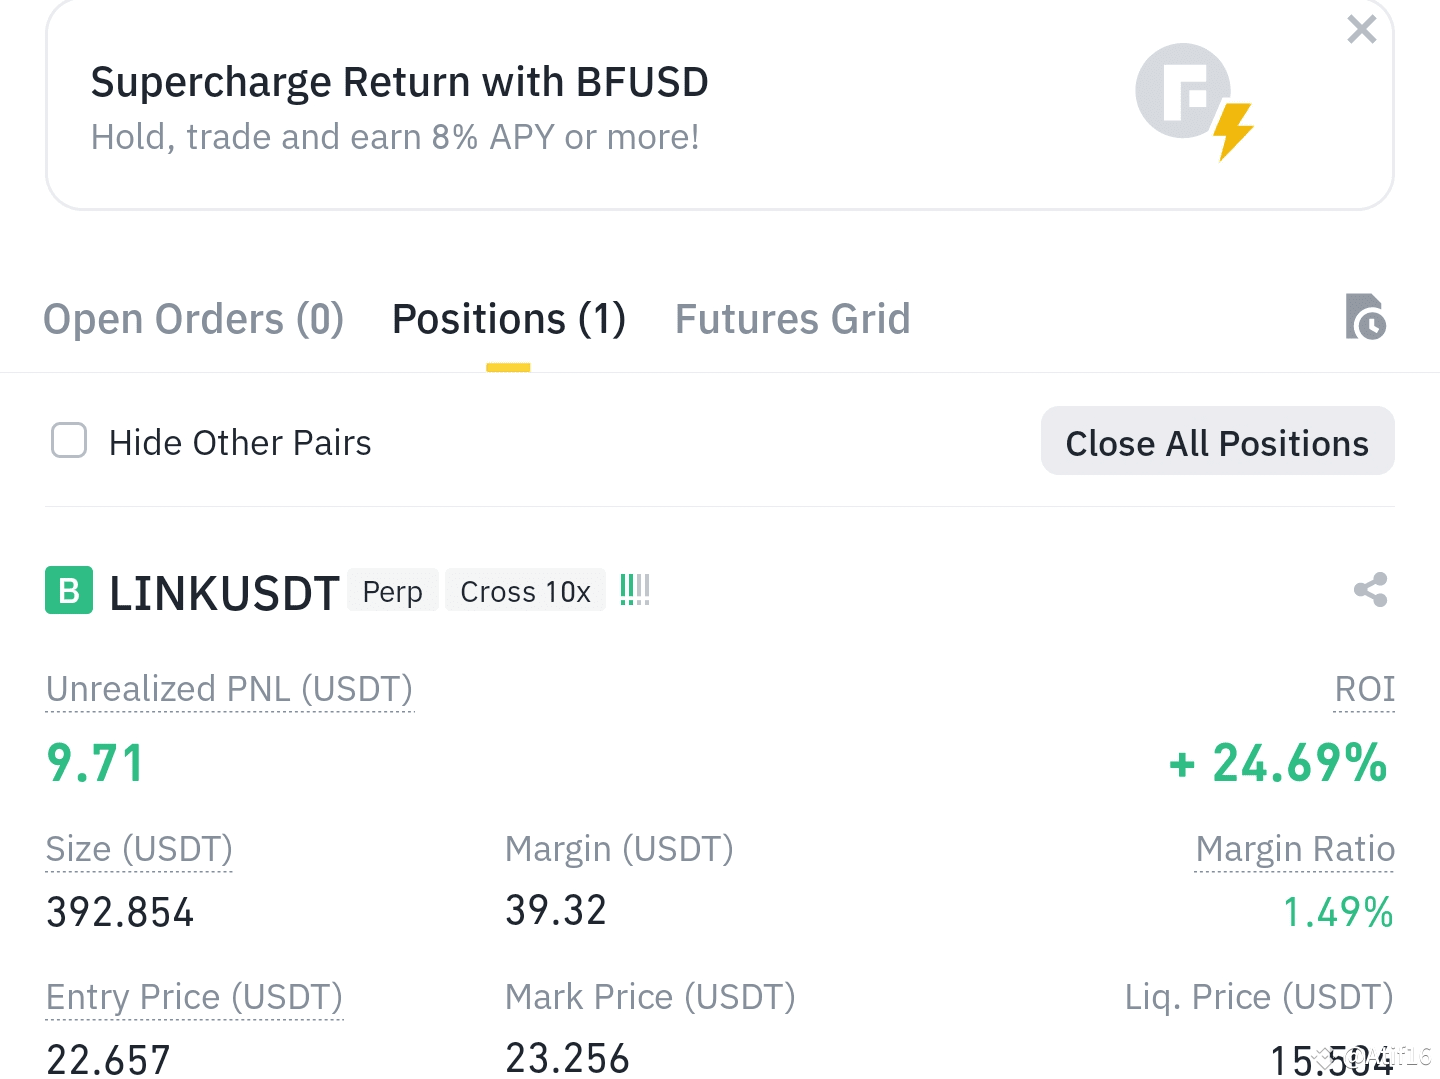1440x1079 pixels.
Task: Switch to the Open Orders tab
Action: [193, 318]
